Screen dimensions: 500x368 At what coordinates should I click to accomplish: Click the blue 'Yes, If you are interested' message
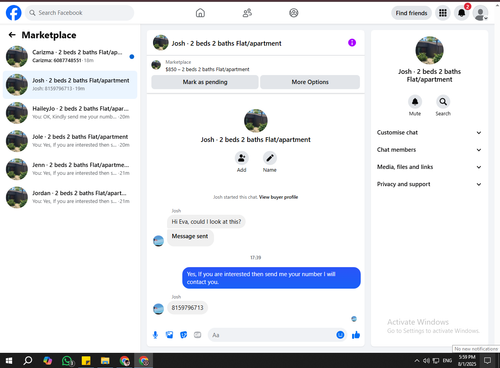(x=271, y=278)
